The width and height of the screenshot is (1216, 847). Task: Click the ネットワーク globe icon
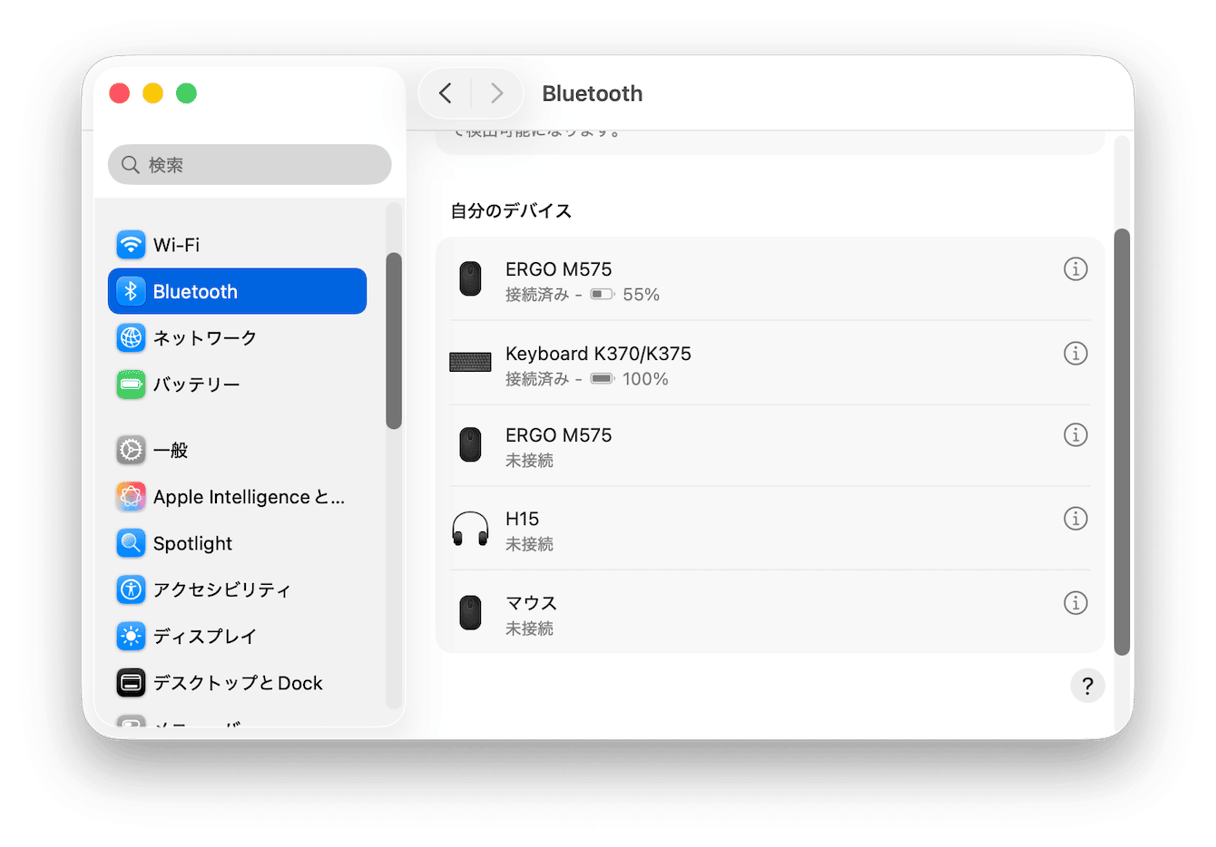[131, 338]
